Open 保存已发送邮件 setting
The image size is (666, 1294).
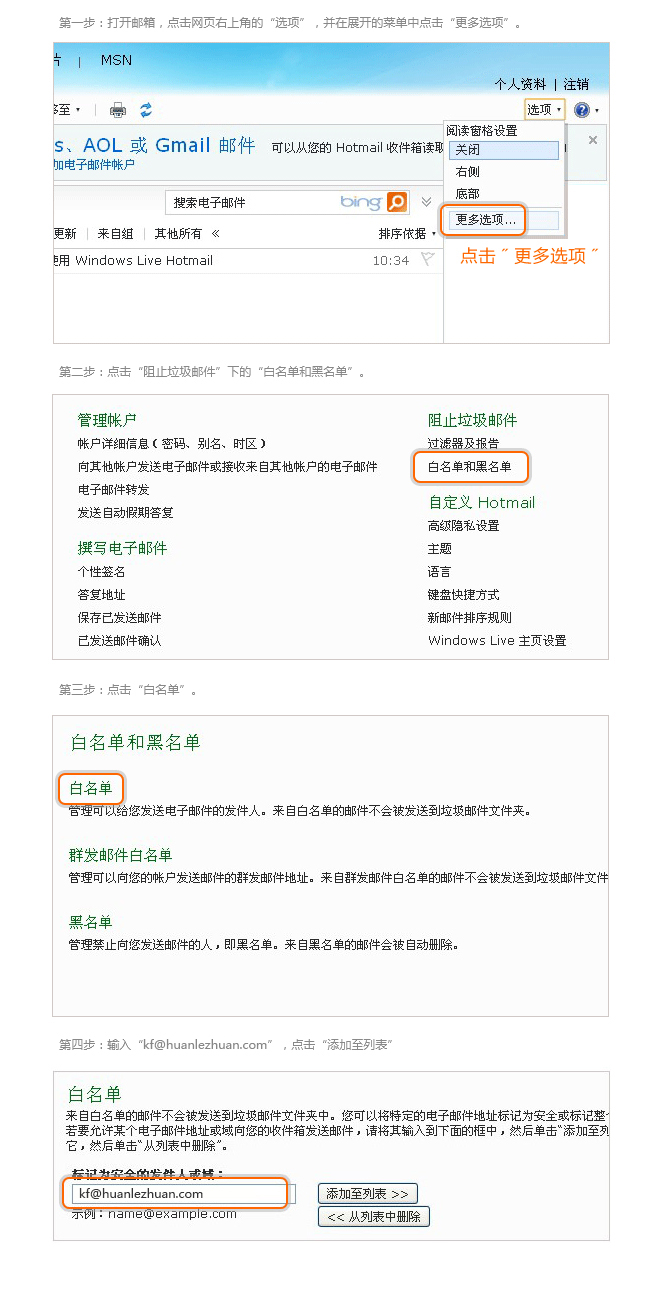[120, 617]
